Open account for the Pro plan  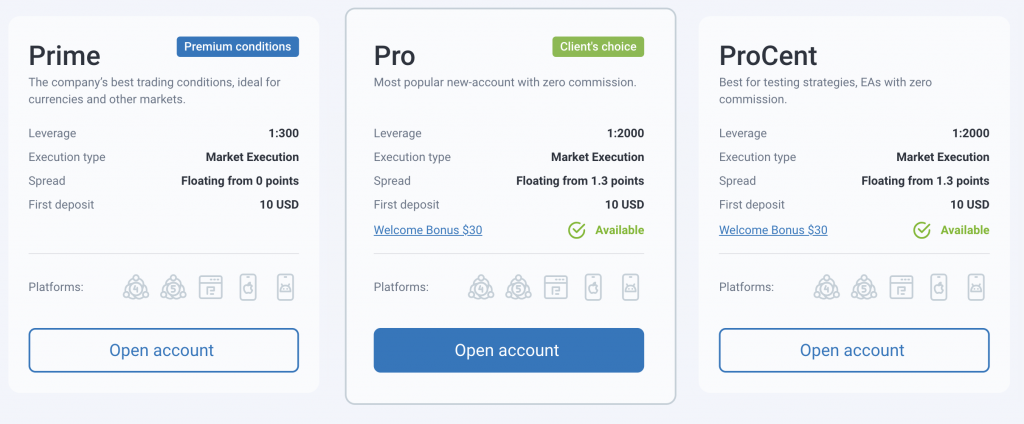click(508, 350)
